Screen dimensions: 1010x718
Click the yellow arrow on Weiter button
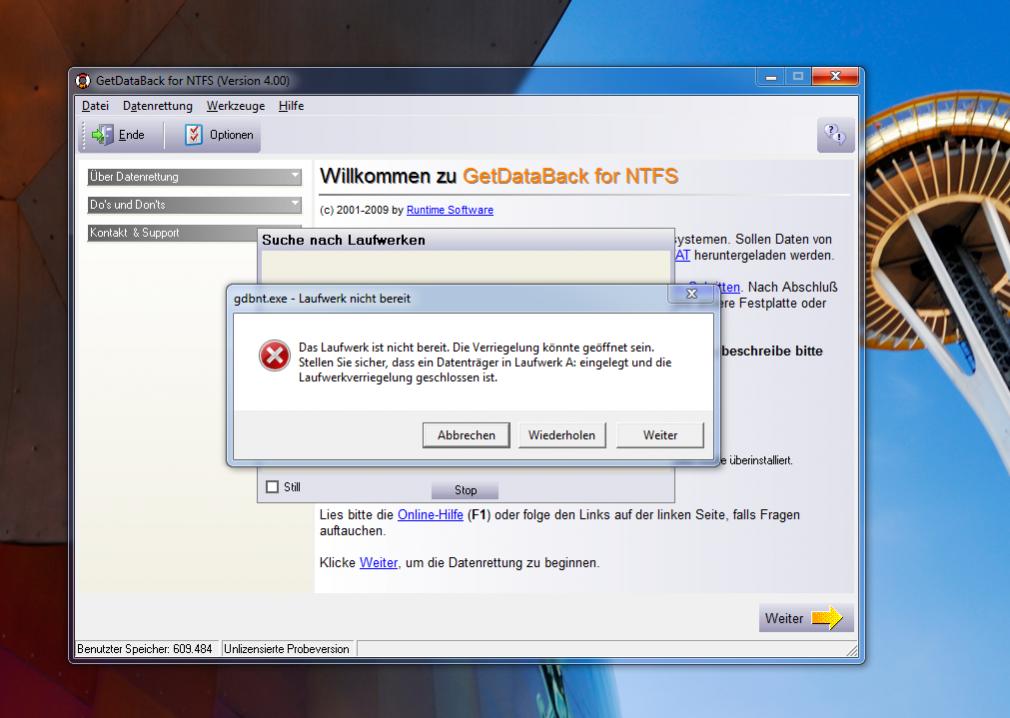pyautogui.click(x=826, y=618)
